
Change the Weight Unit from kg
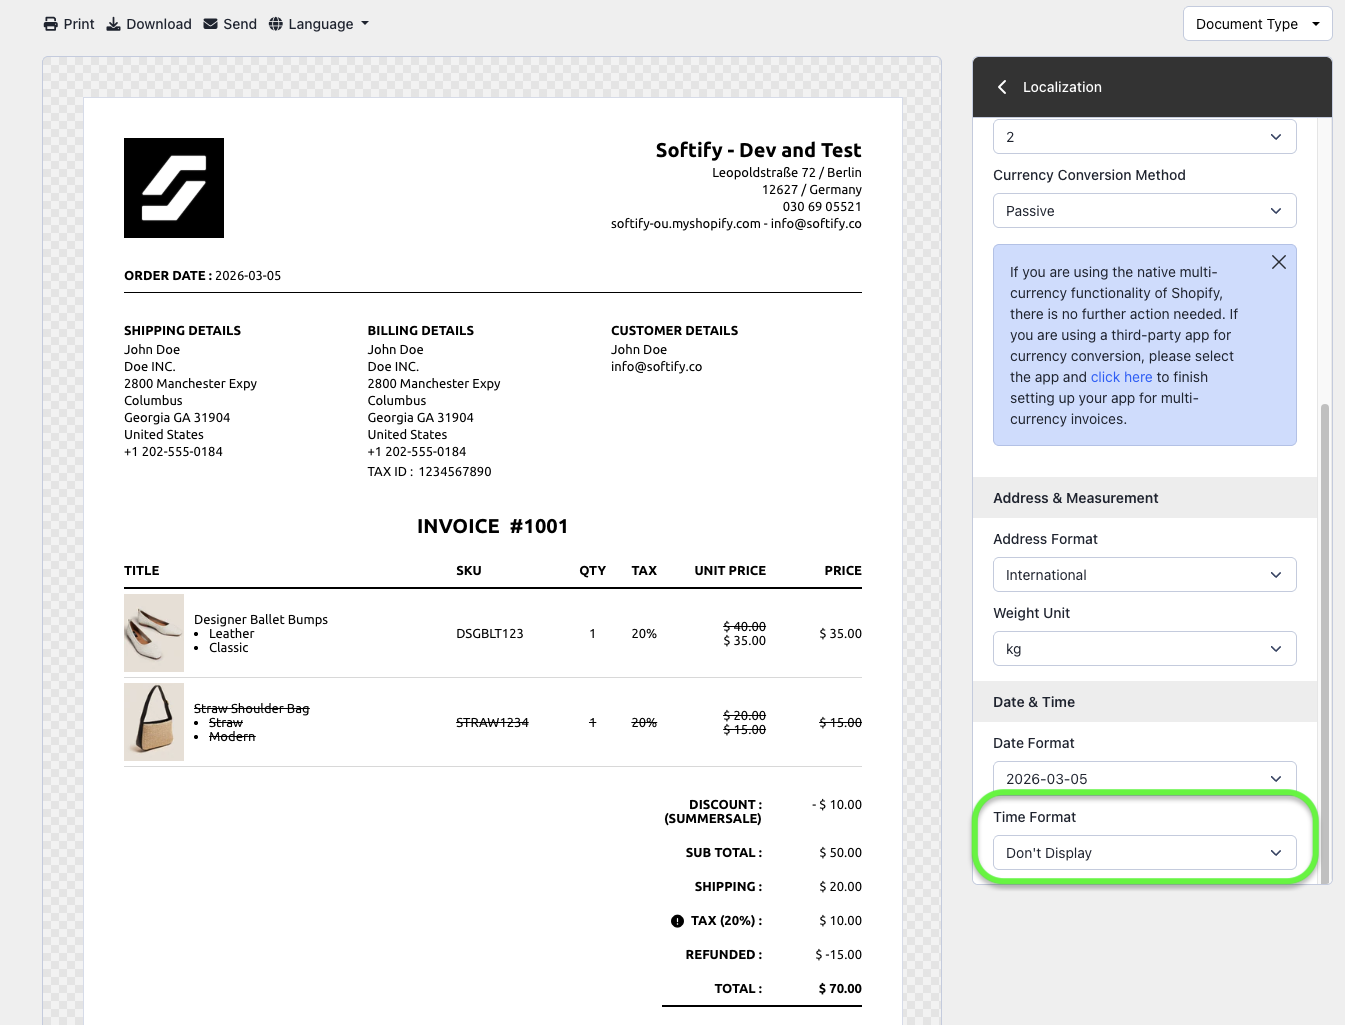tap(1144, 649)
